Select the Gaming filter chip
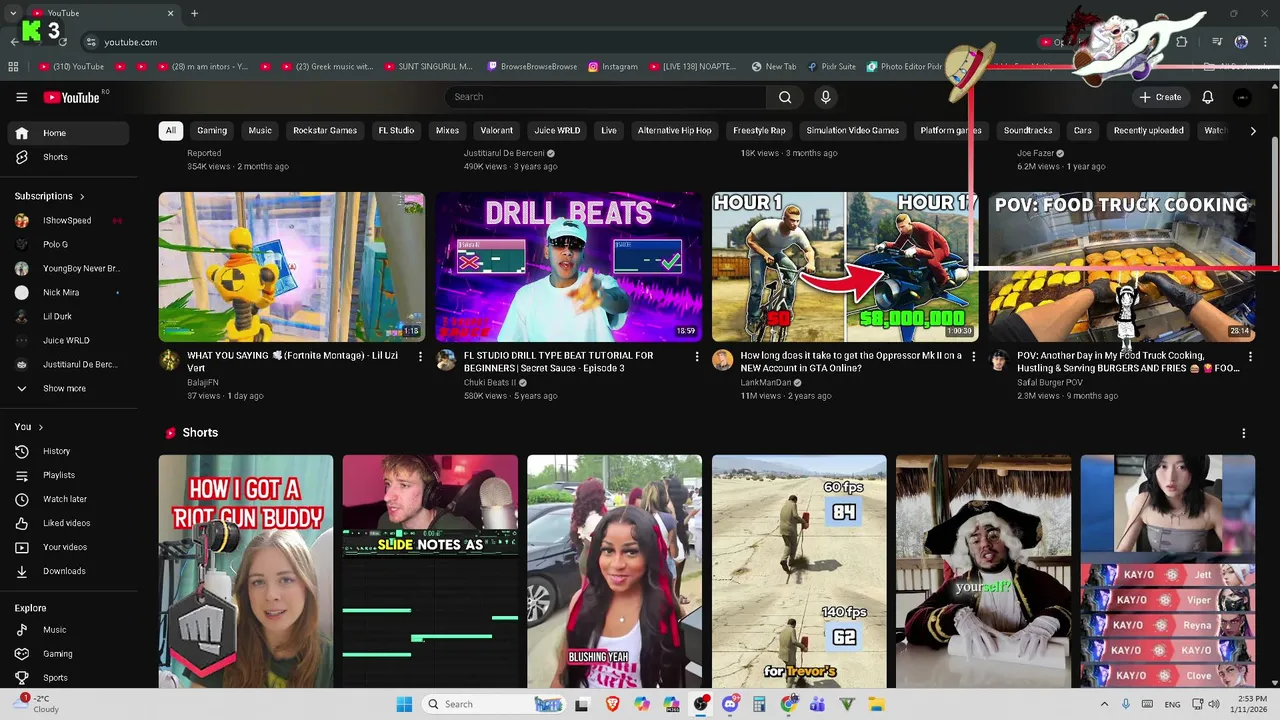The width and height of the screenshot is (1280, 720). [x=212, y=130]
